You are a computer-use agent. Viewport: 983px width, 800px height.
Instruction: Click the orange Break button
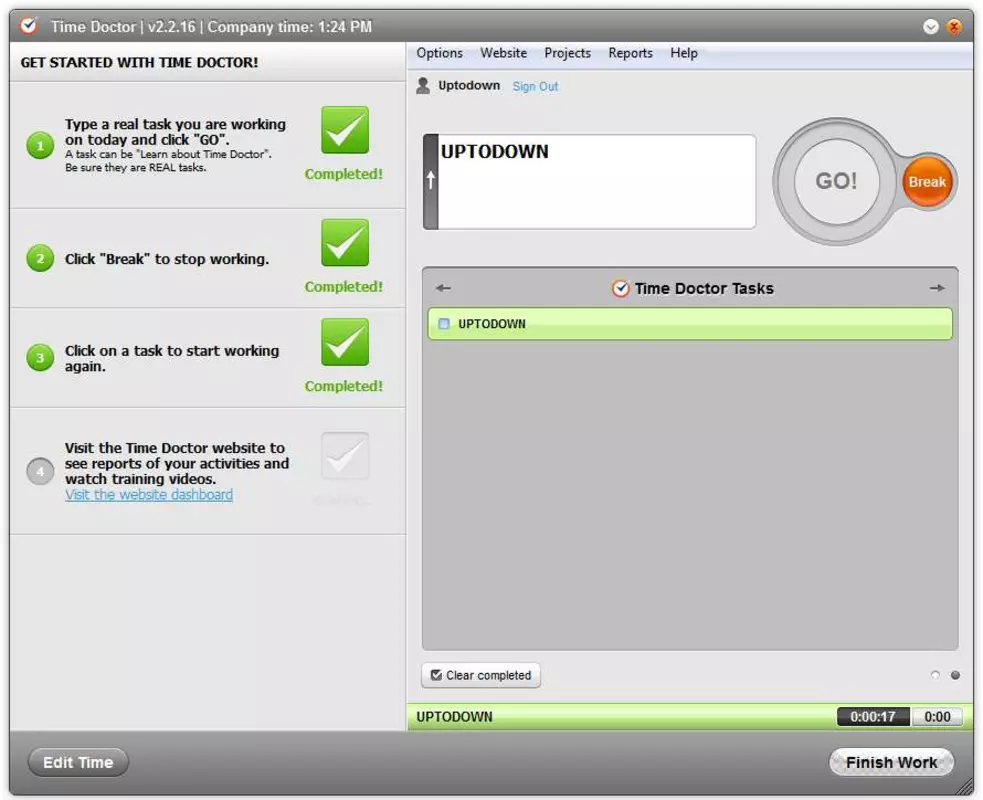[x=927, y=182]
